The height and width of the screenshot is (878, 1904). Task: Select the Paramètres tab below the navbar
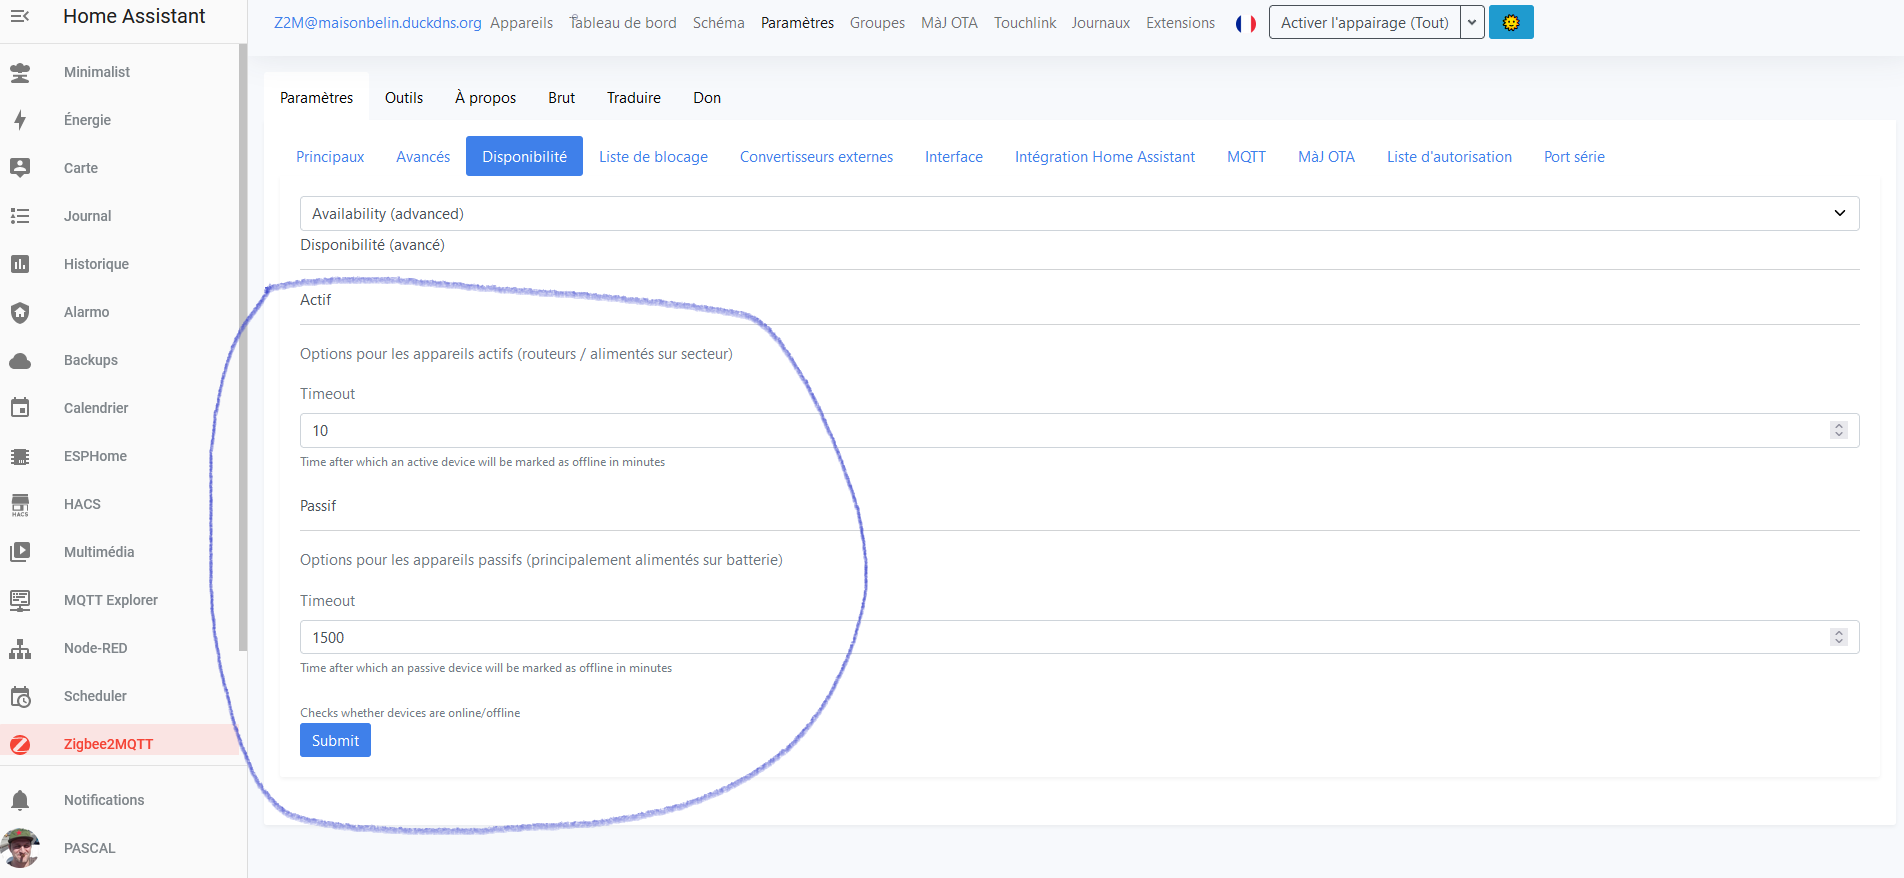(317, 97)
